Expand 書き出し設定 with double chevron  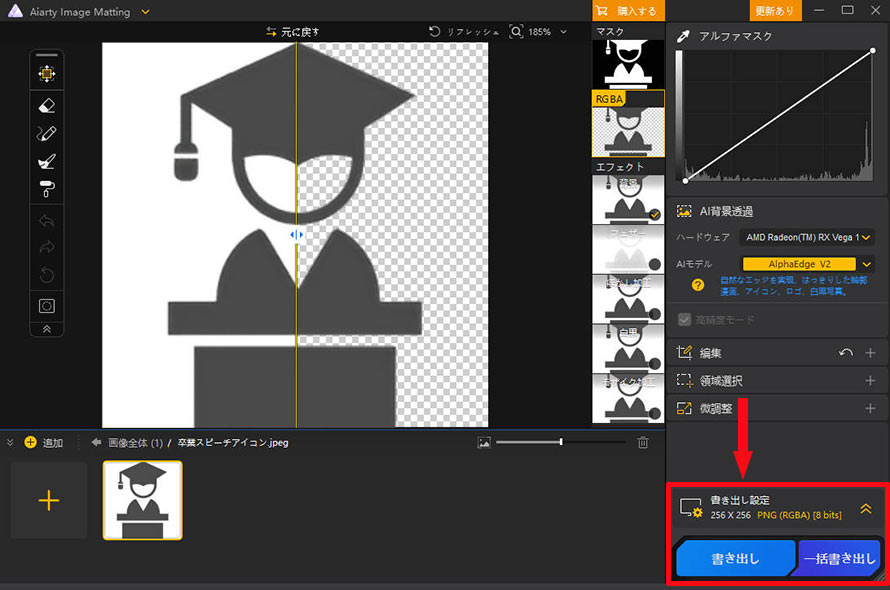[x=866, y=508]
